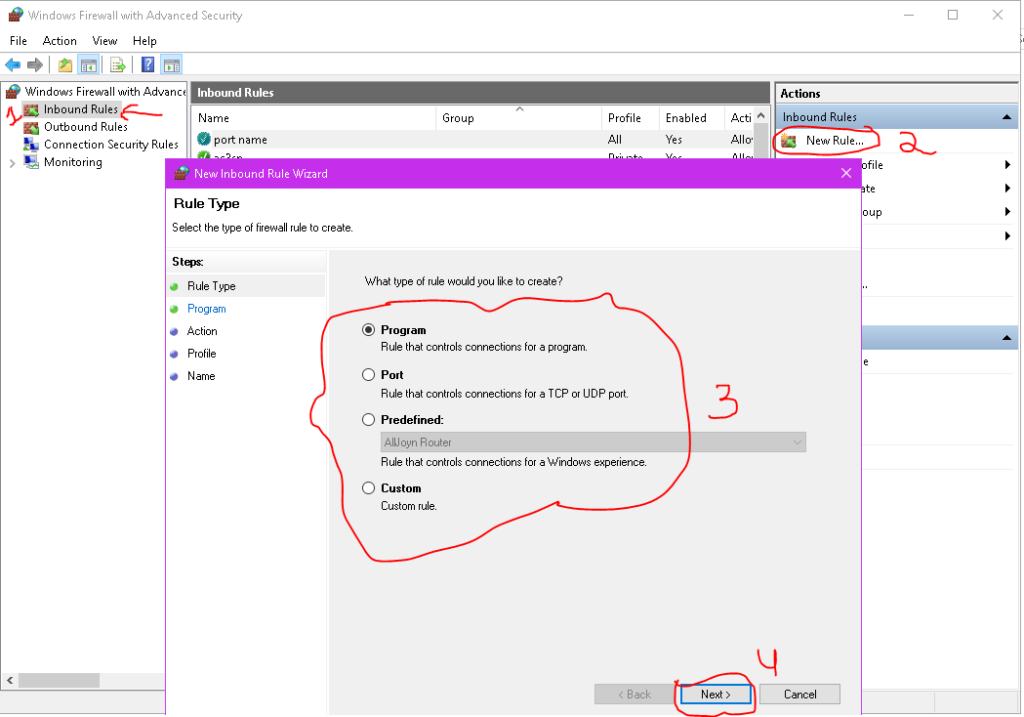Collapse the second Actions pane section
Viewport: 1024px width, 717px height.
(1006, 338)
